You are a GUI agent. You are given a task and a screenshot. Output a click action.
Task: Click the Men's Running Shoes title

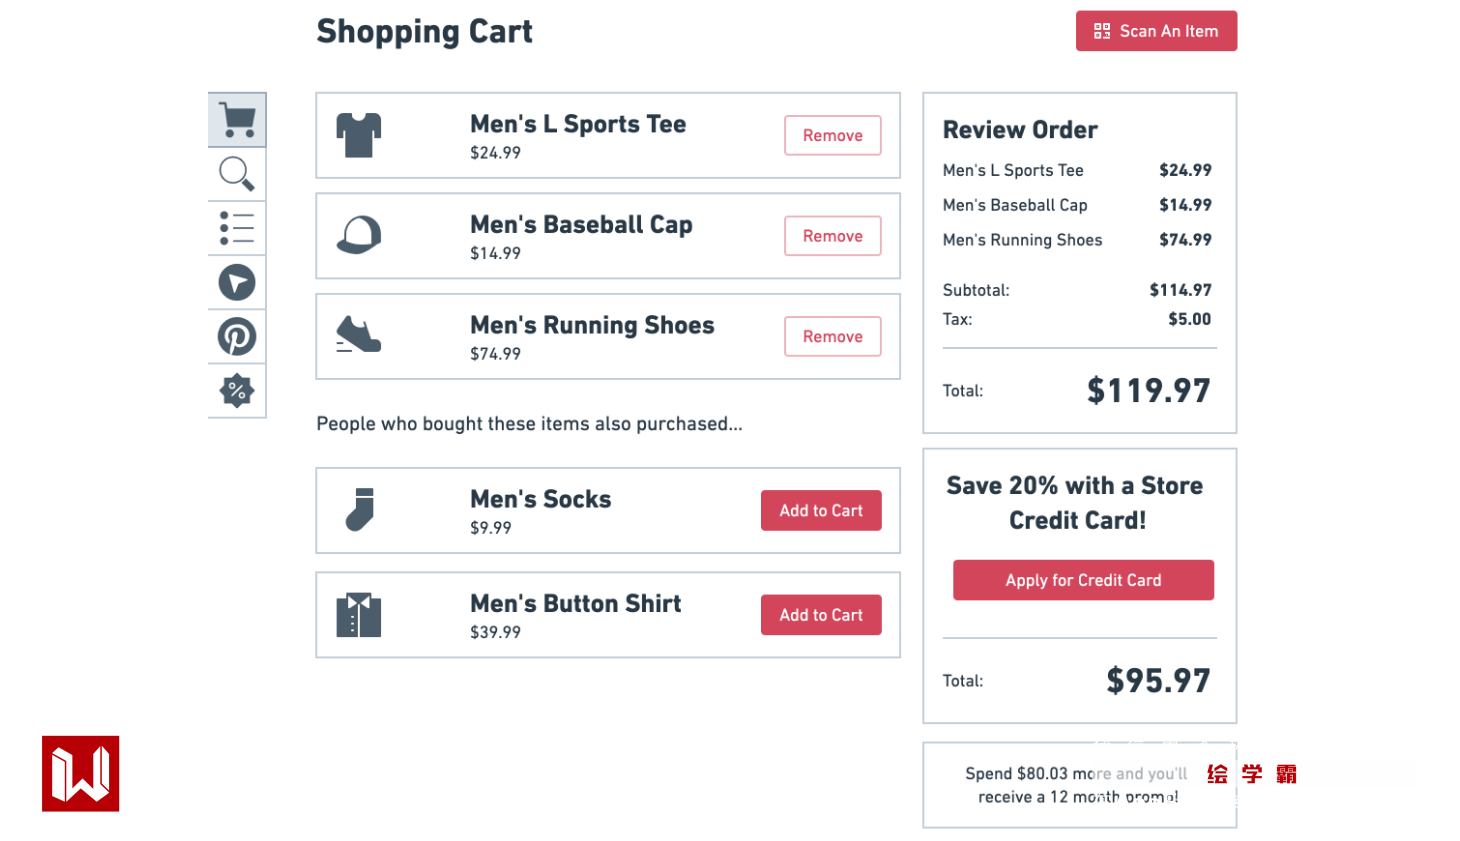tap(592, 325)
